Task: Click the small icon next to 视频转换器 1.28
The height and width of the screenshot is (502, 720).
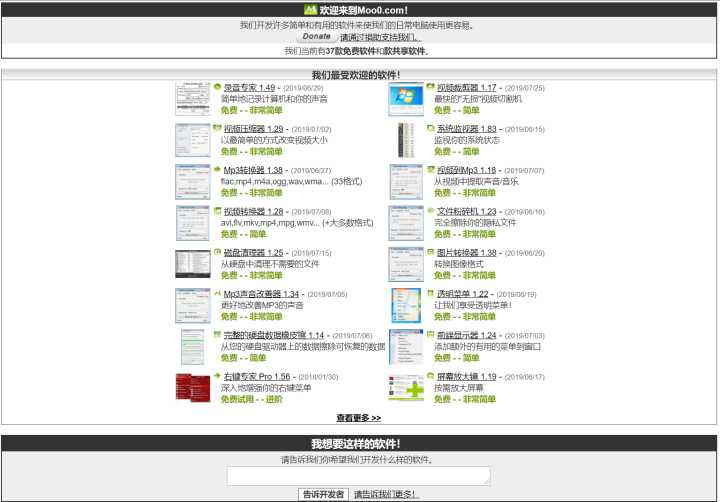Action: point(217,211)
